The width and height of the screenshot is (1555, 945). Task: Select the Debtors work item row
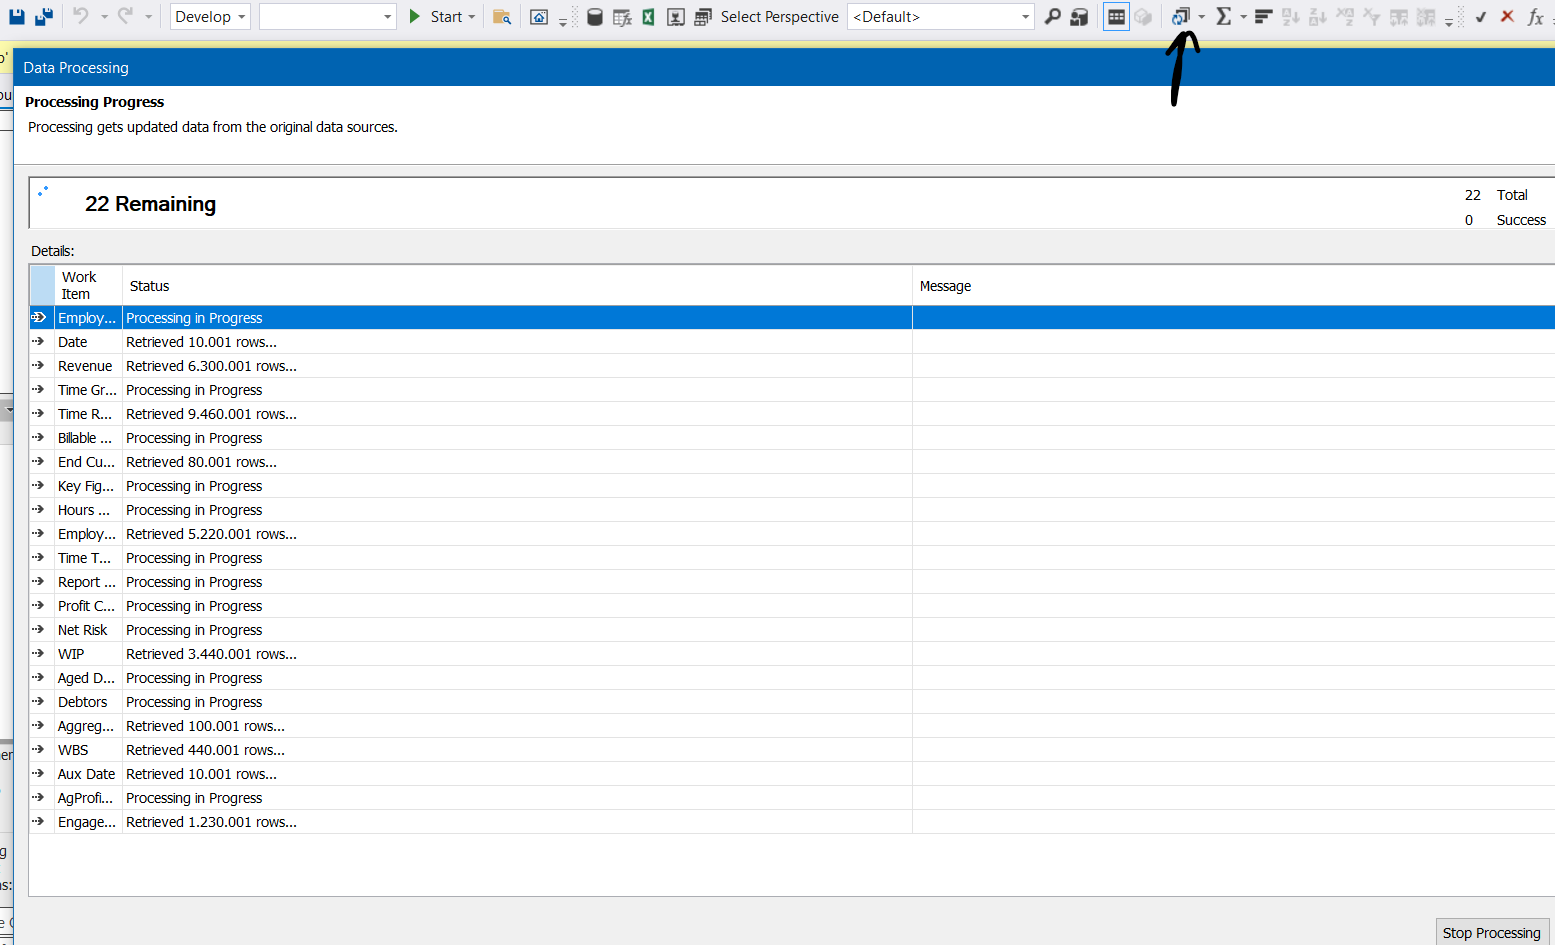coord(792,702)
